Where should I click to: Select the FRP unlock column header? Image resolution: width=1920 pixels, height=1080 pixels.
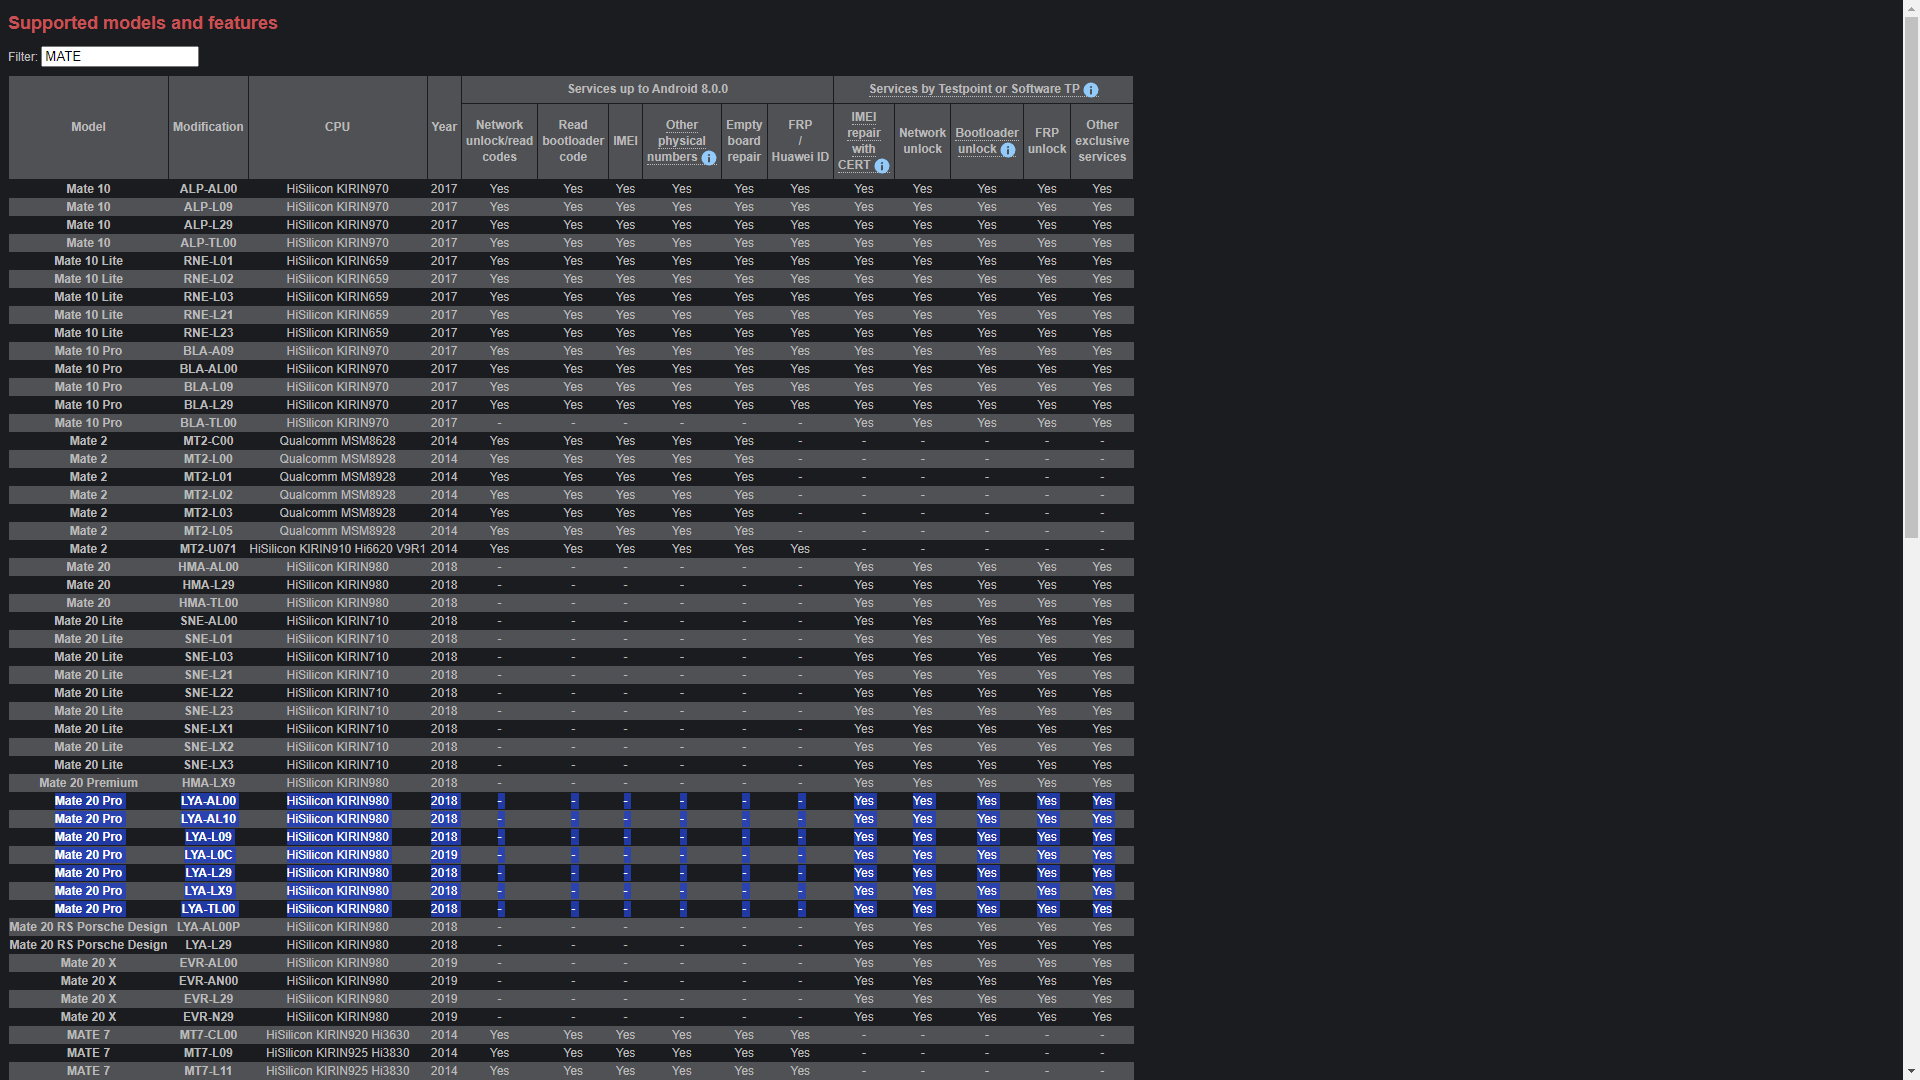tap(1047, 140)
